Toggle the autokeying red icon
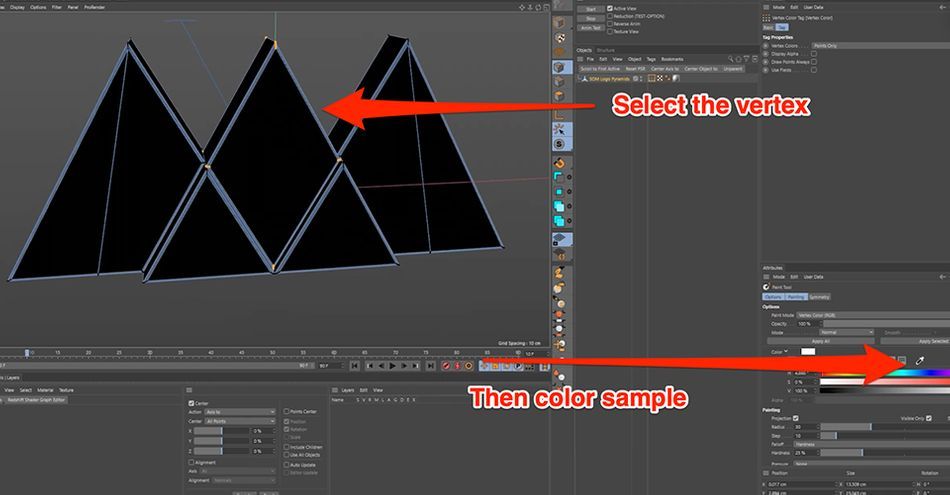Viewport: 950px width, 495px height. [x=457, y=366]
